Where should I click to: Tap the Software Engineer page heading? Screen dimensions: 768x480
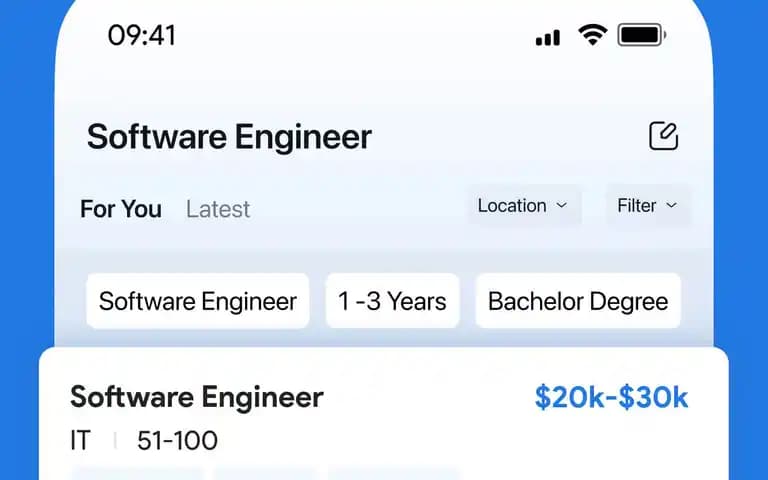229,137
